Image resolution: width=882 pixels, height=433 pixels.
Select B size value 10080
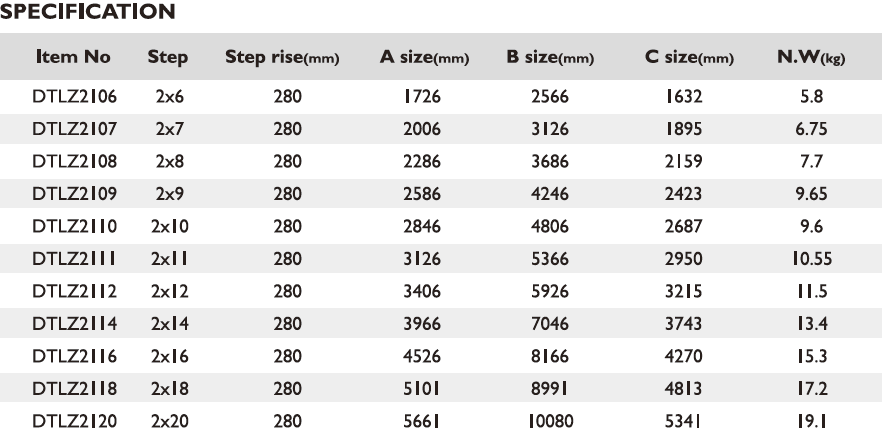pyautogui.click(x=550, y=421)
